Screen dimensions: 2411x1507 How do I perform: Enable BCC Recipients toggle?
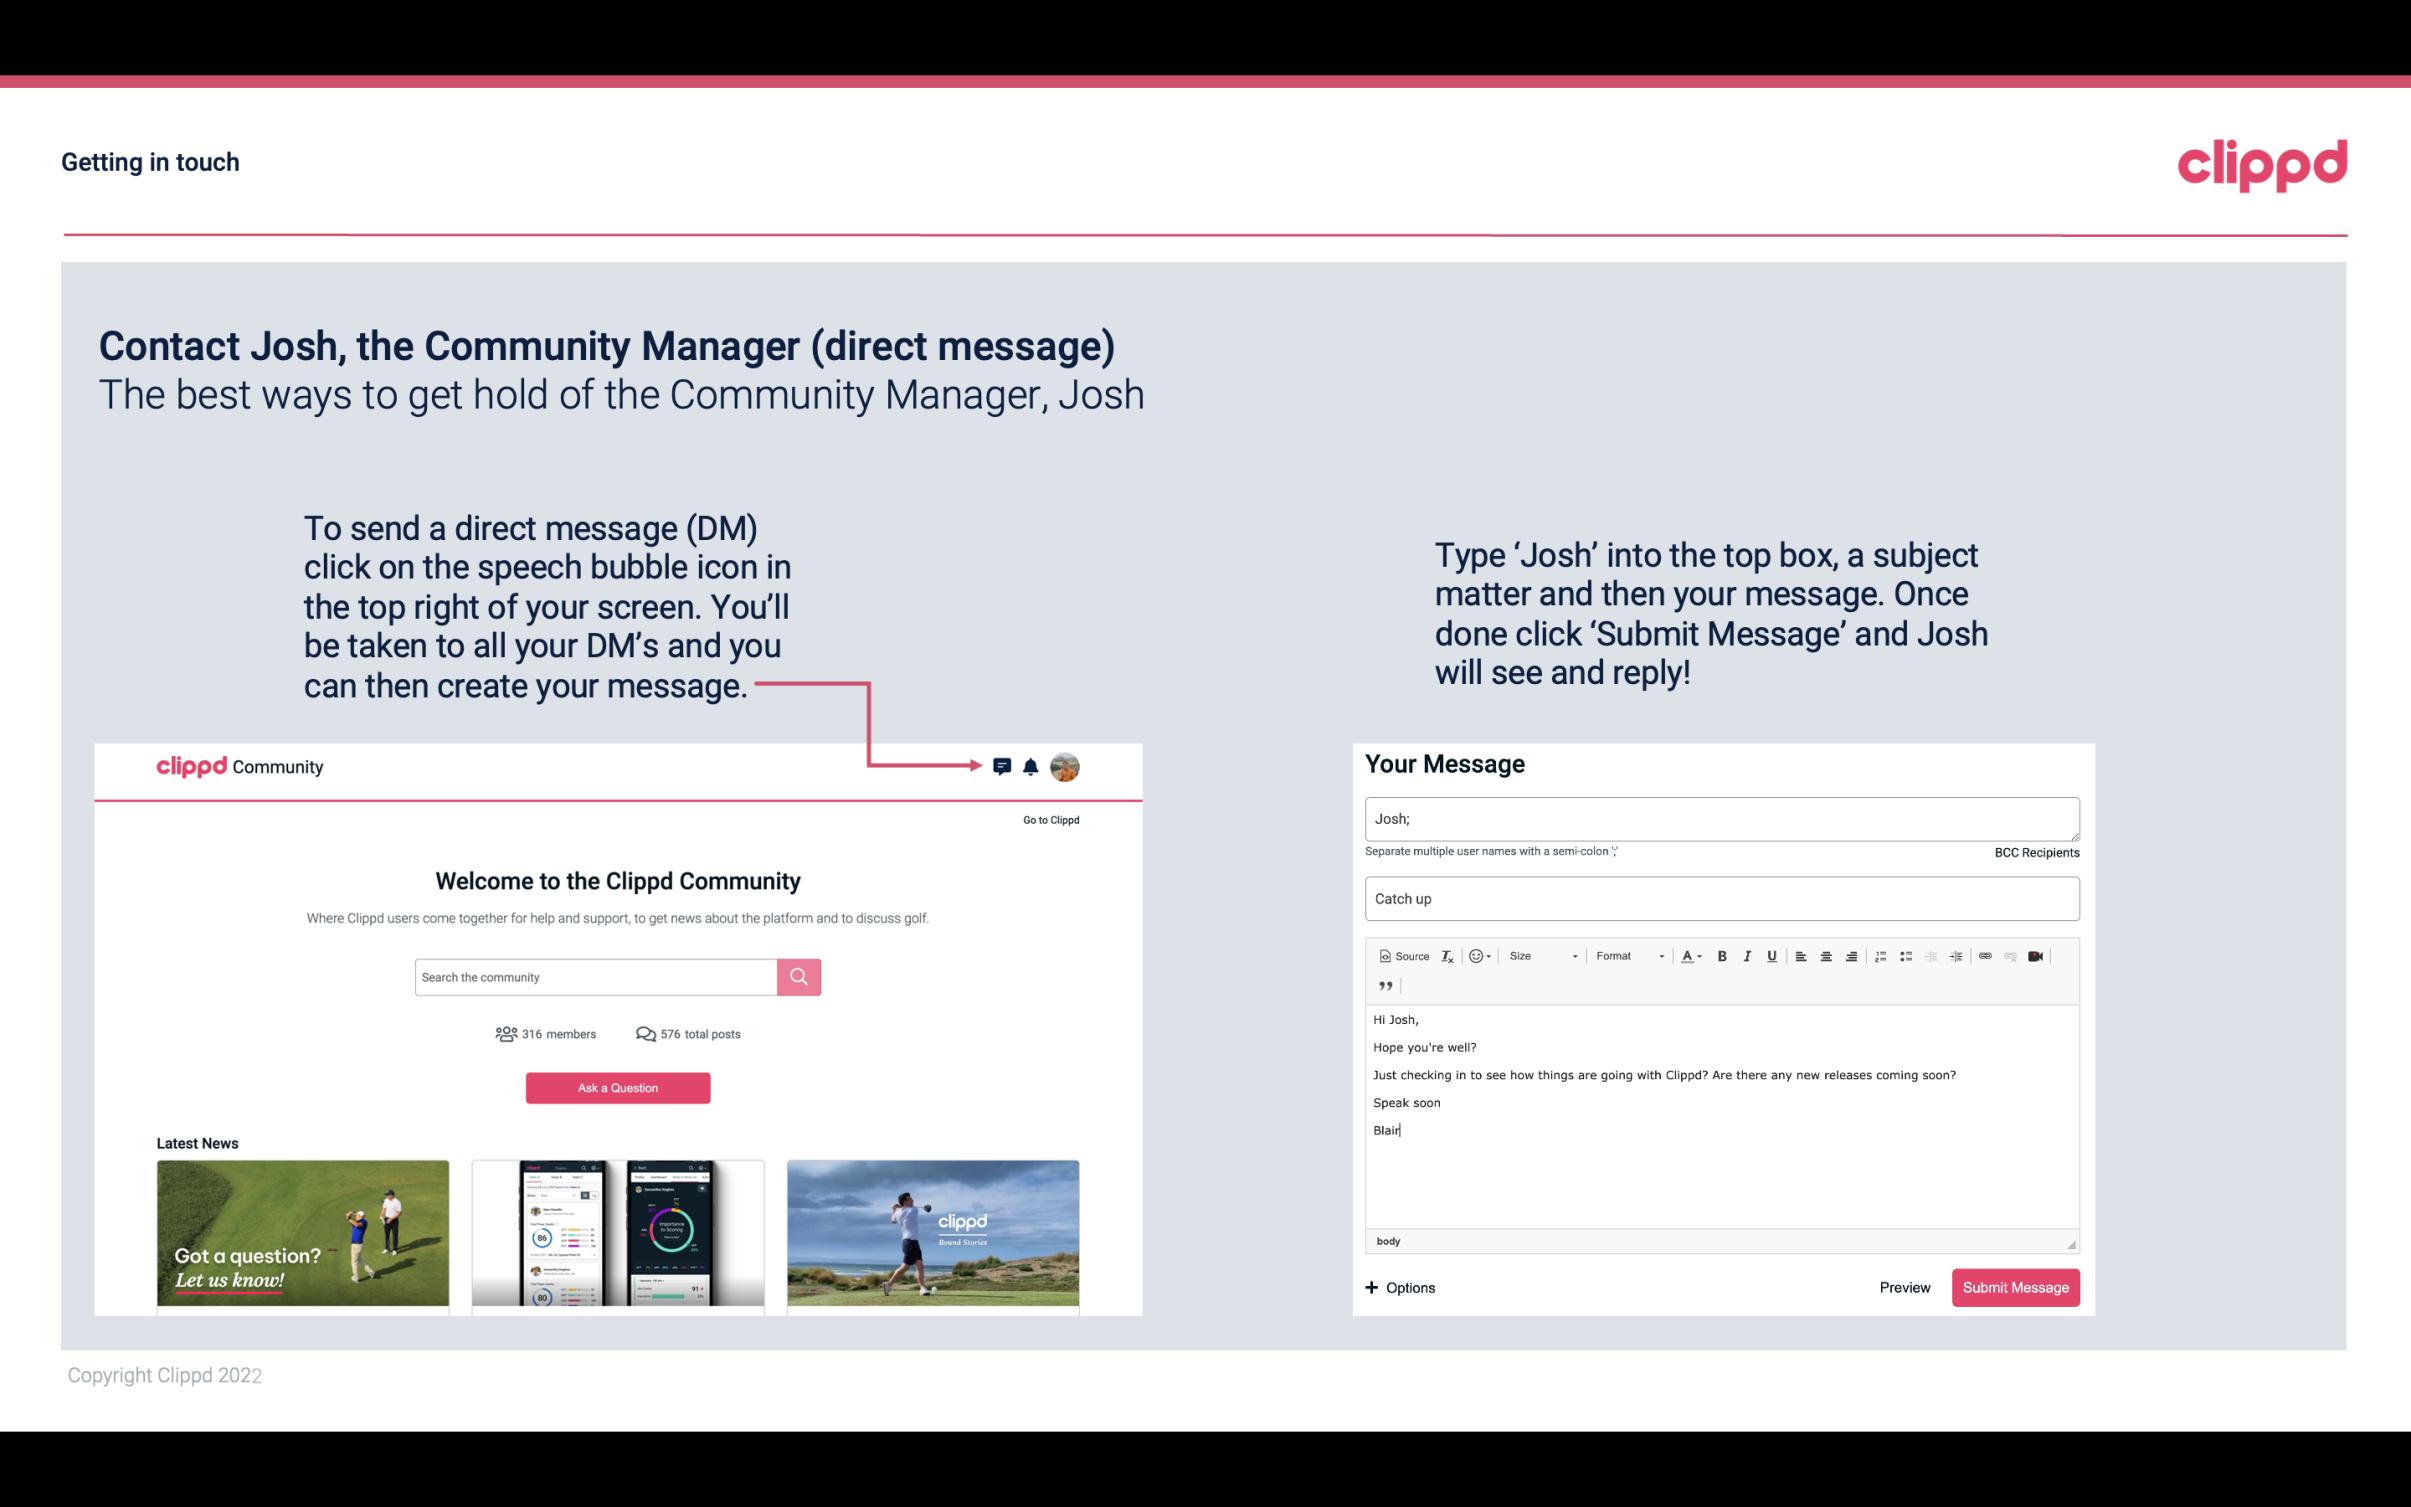(x=2036, y=852)
